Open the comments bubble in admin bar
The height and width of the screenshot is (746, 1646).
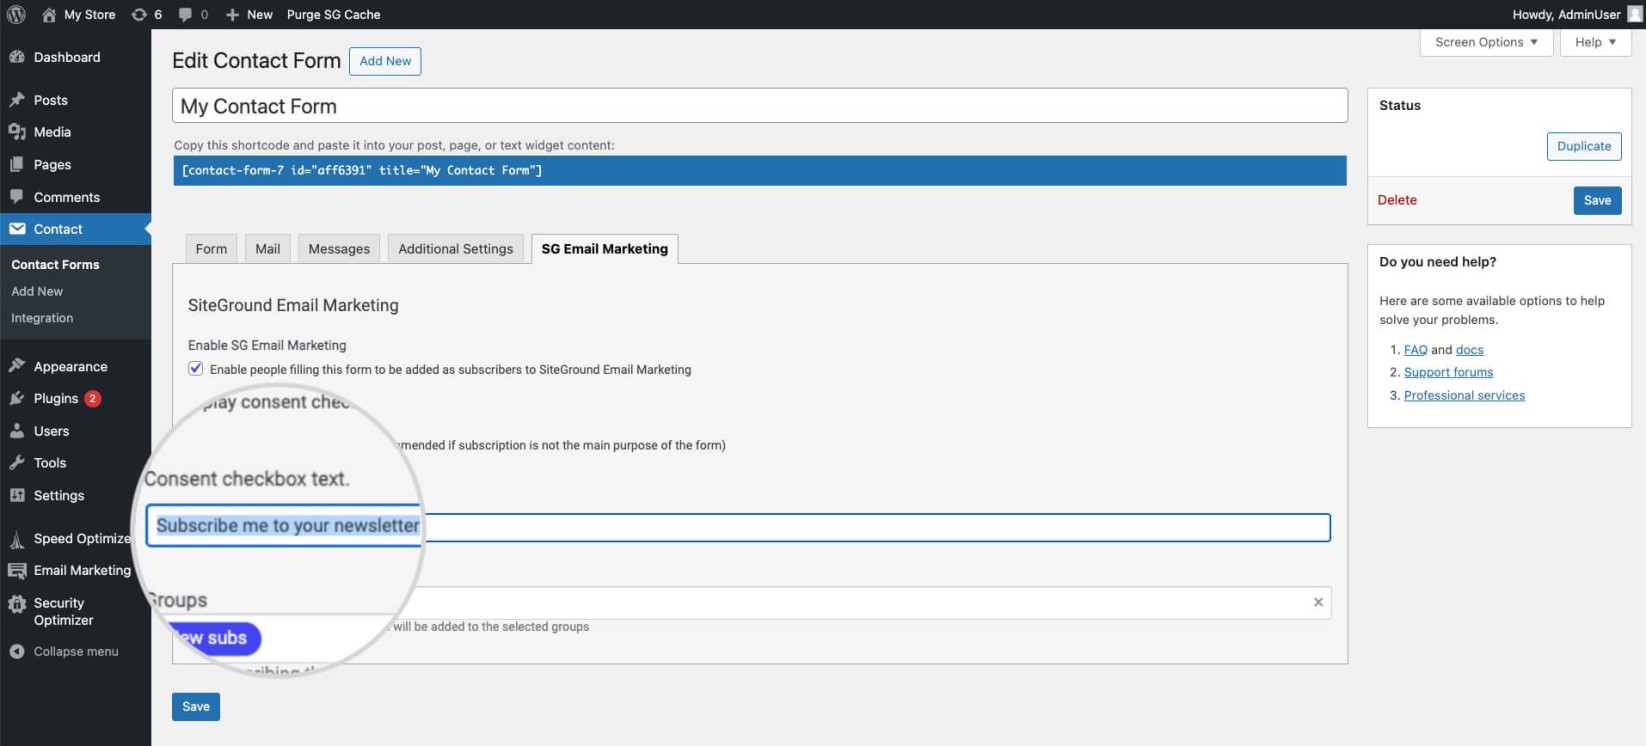coord(185,15)
